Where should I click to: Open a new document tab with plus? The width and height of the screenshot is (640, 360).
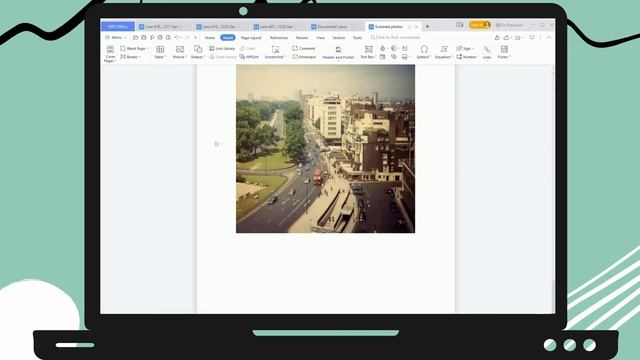pyautogui.click(x=427, y=27)
